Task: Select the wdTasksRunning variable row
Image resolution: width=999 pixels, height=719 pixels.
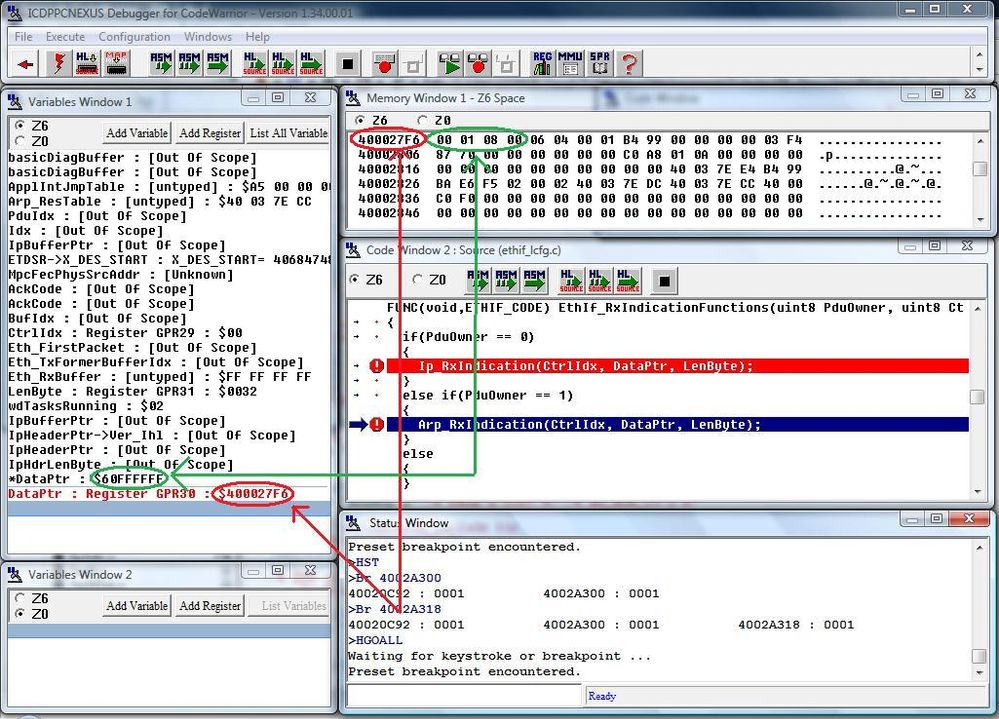Action: 169,406
